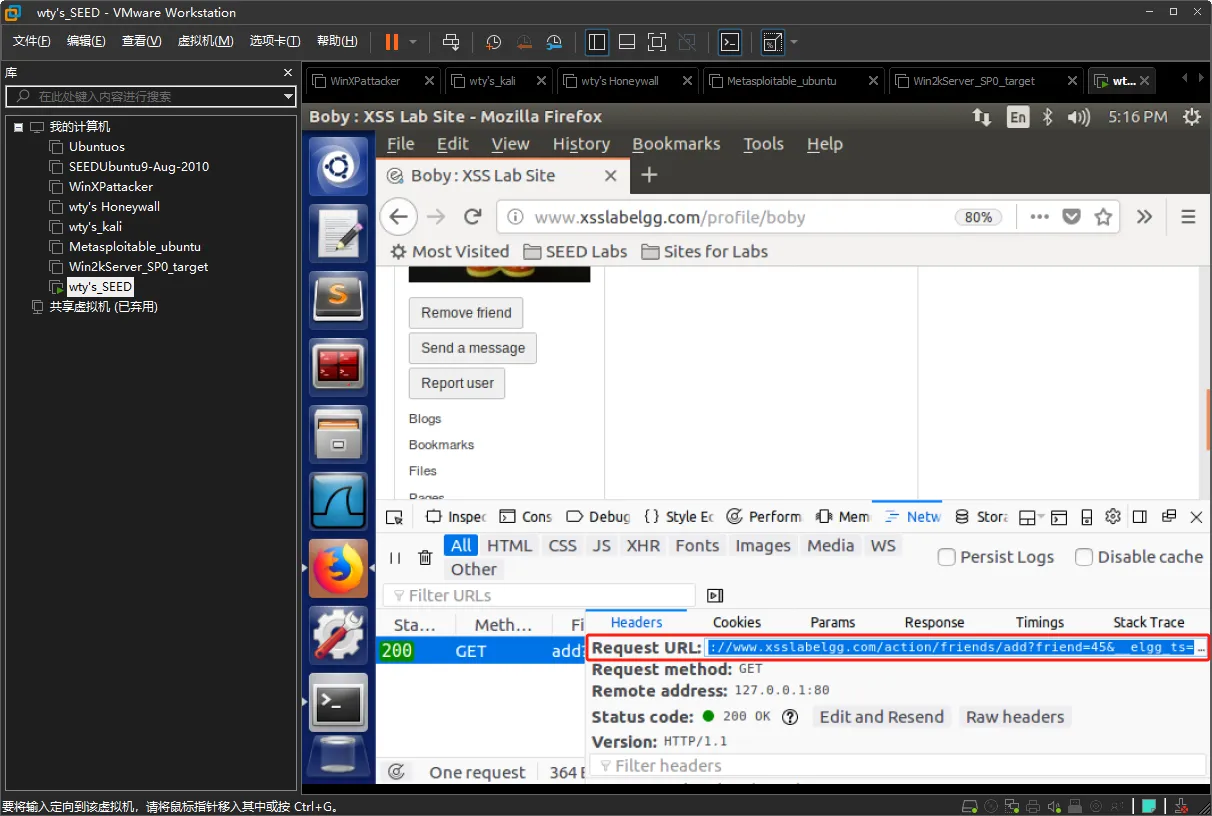Image resolution: width=1212 pixels, height=816 pixels.
Task: Select 共享虚拟机 (已弃用) tree item
Action: pos(104,307)
